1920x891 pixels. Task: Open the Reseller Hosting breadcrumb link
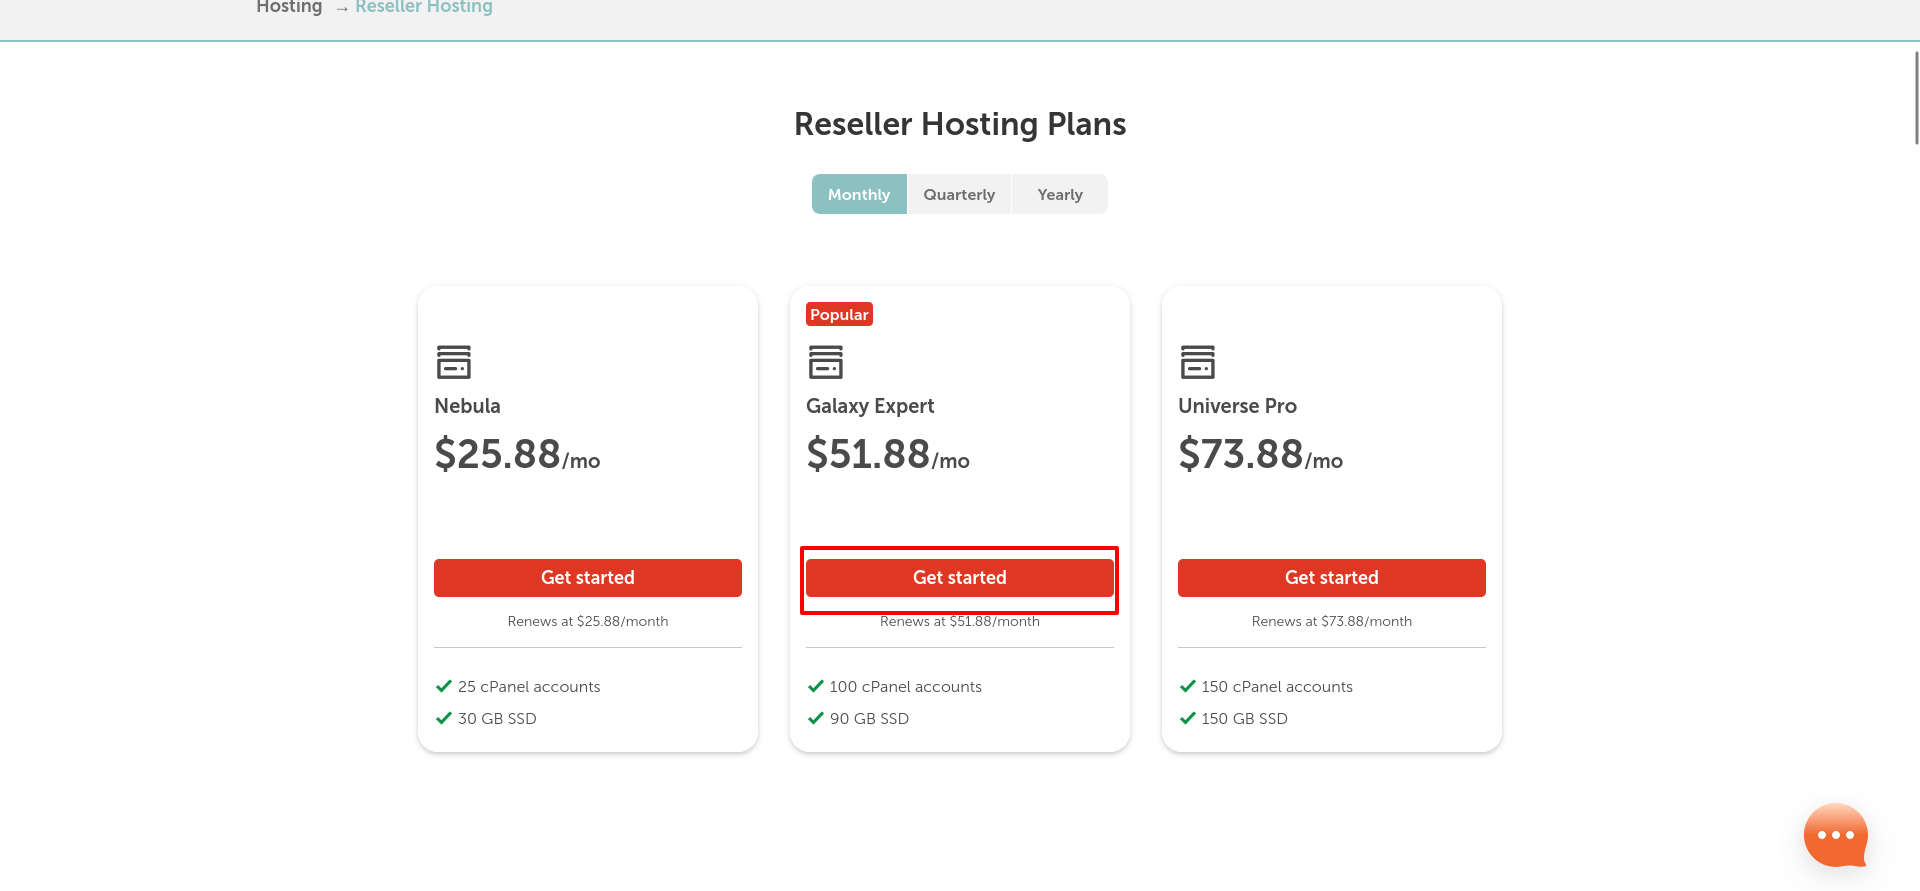tap(424, 7)
